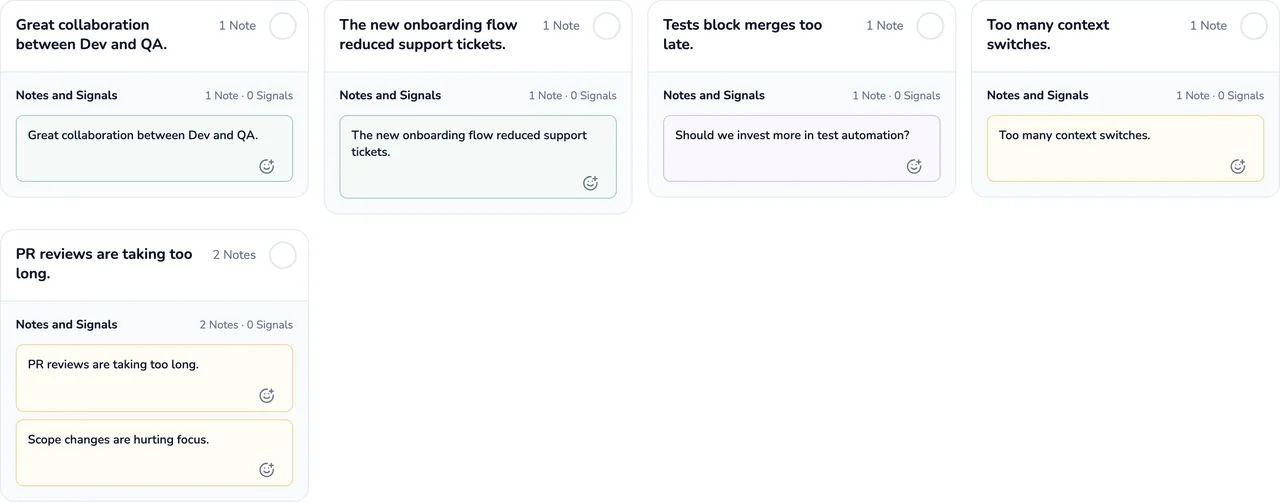1280x502 pixels.
Task: Mark the 'Too many context switches' card circle
Action: [1254, 26]
